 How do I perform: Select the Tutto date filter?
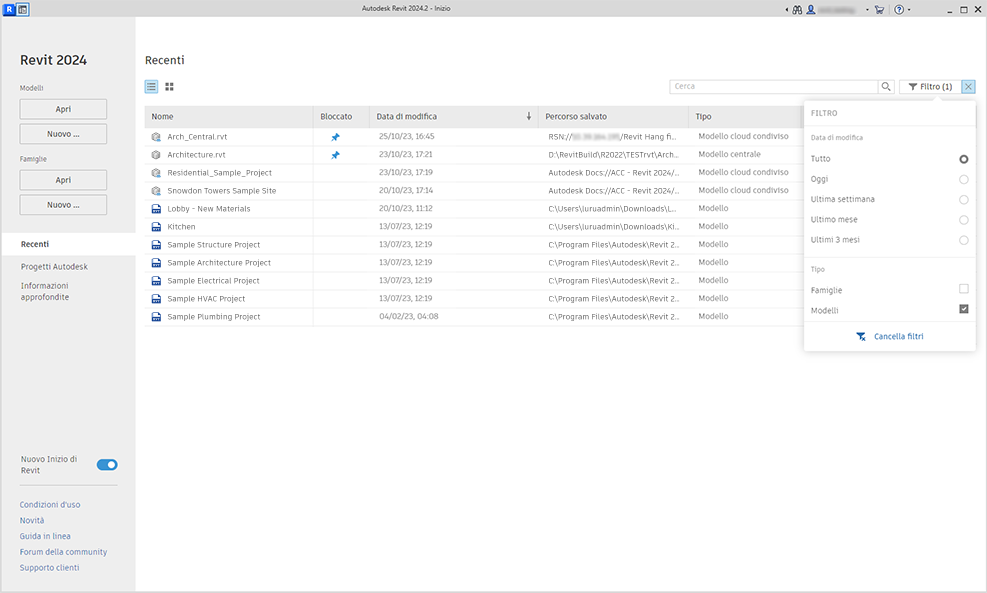click(963, 159)
